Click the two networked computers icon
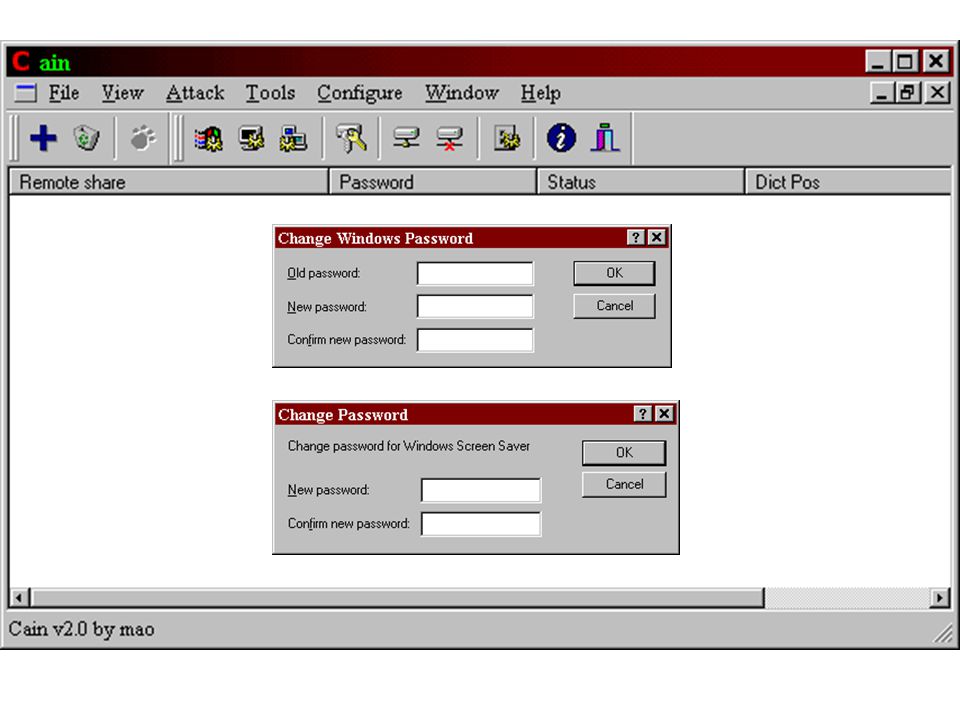Screen dimensions: 960x720 [x=293, y=138]
